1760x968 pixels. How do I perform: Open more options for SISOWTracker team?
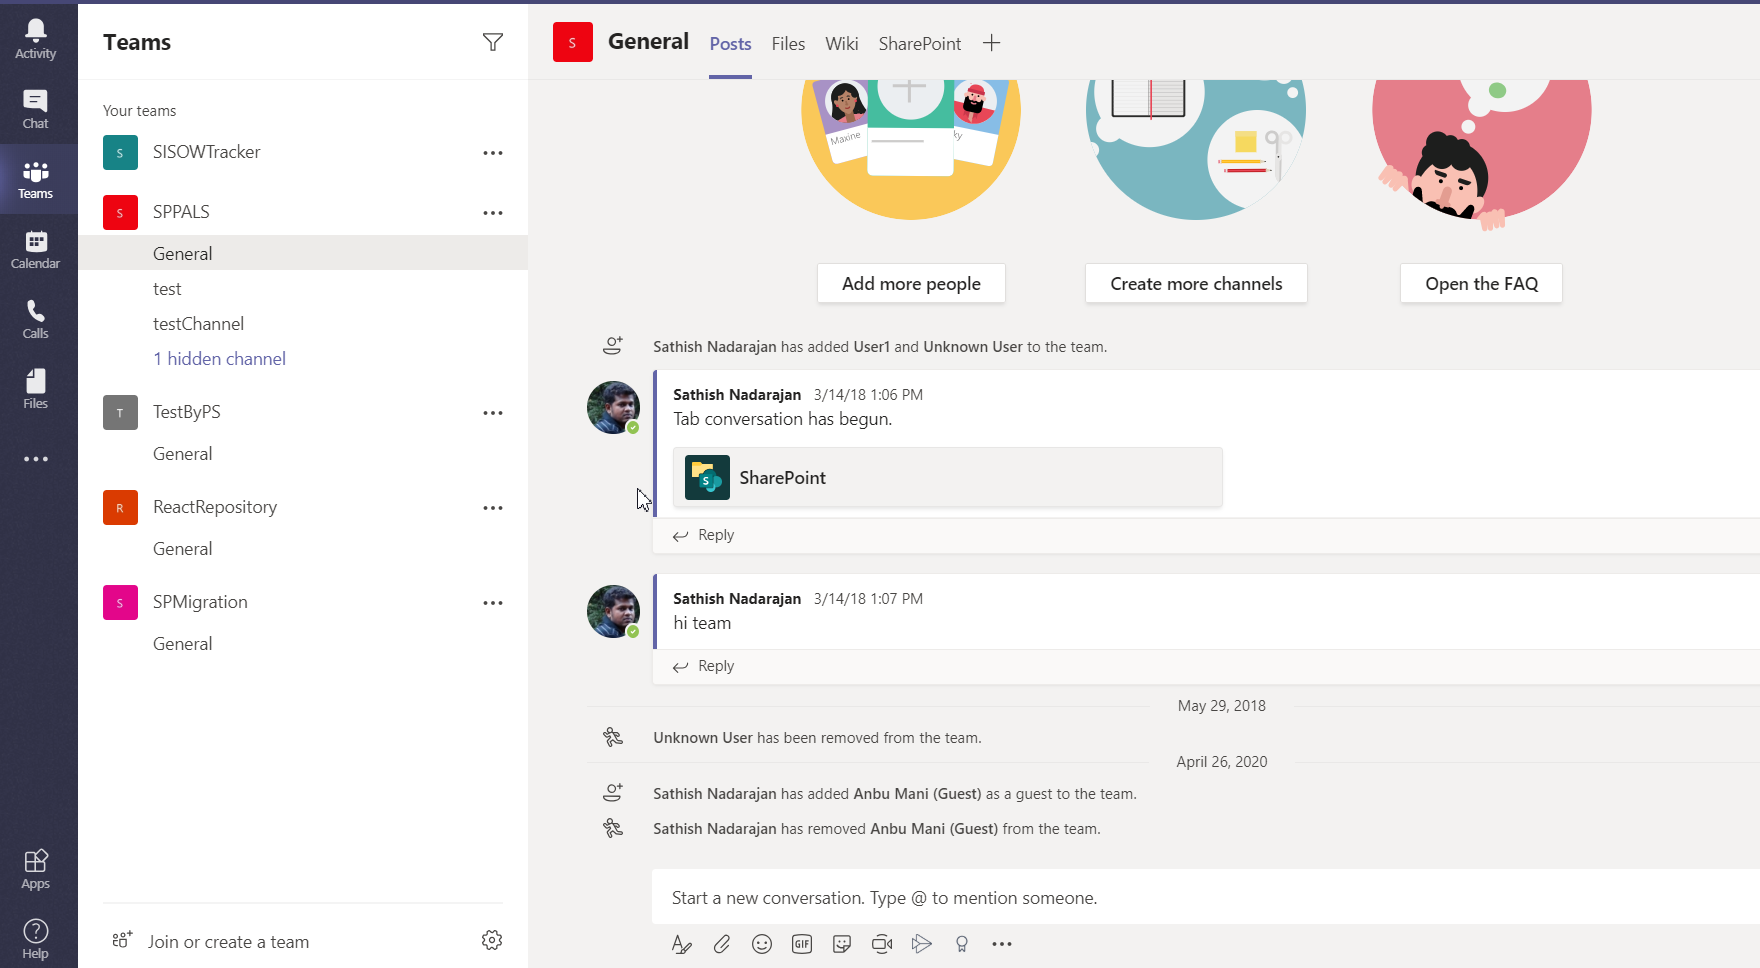(x=492, y=152)
